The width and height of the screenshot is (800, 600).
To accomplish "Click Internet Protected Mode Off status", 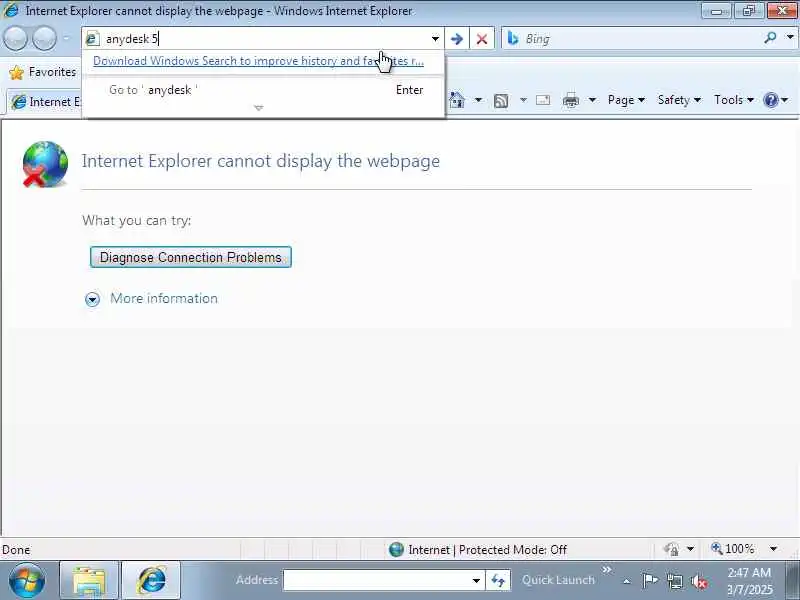I will coord(478,549).
